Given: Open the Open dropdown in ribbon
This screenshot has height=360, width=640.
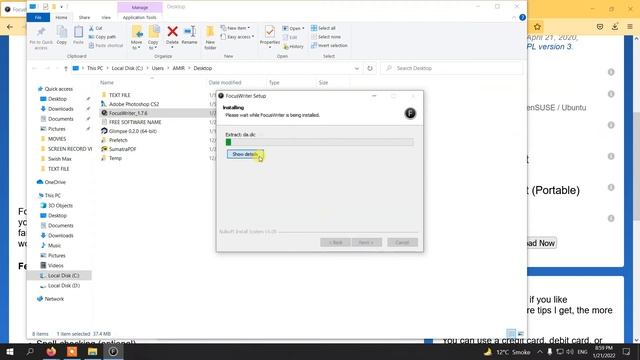Looking at the screenshot, I should [293, 28].
